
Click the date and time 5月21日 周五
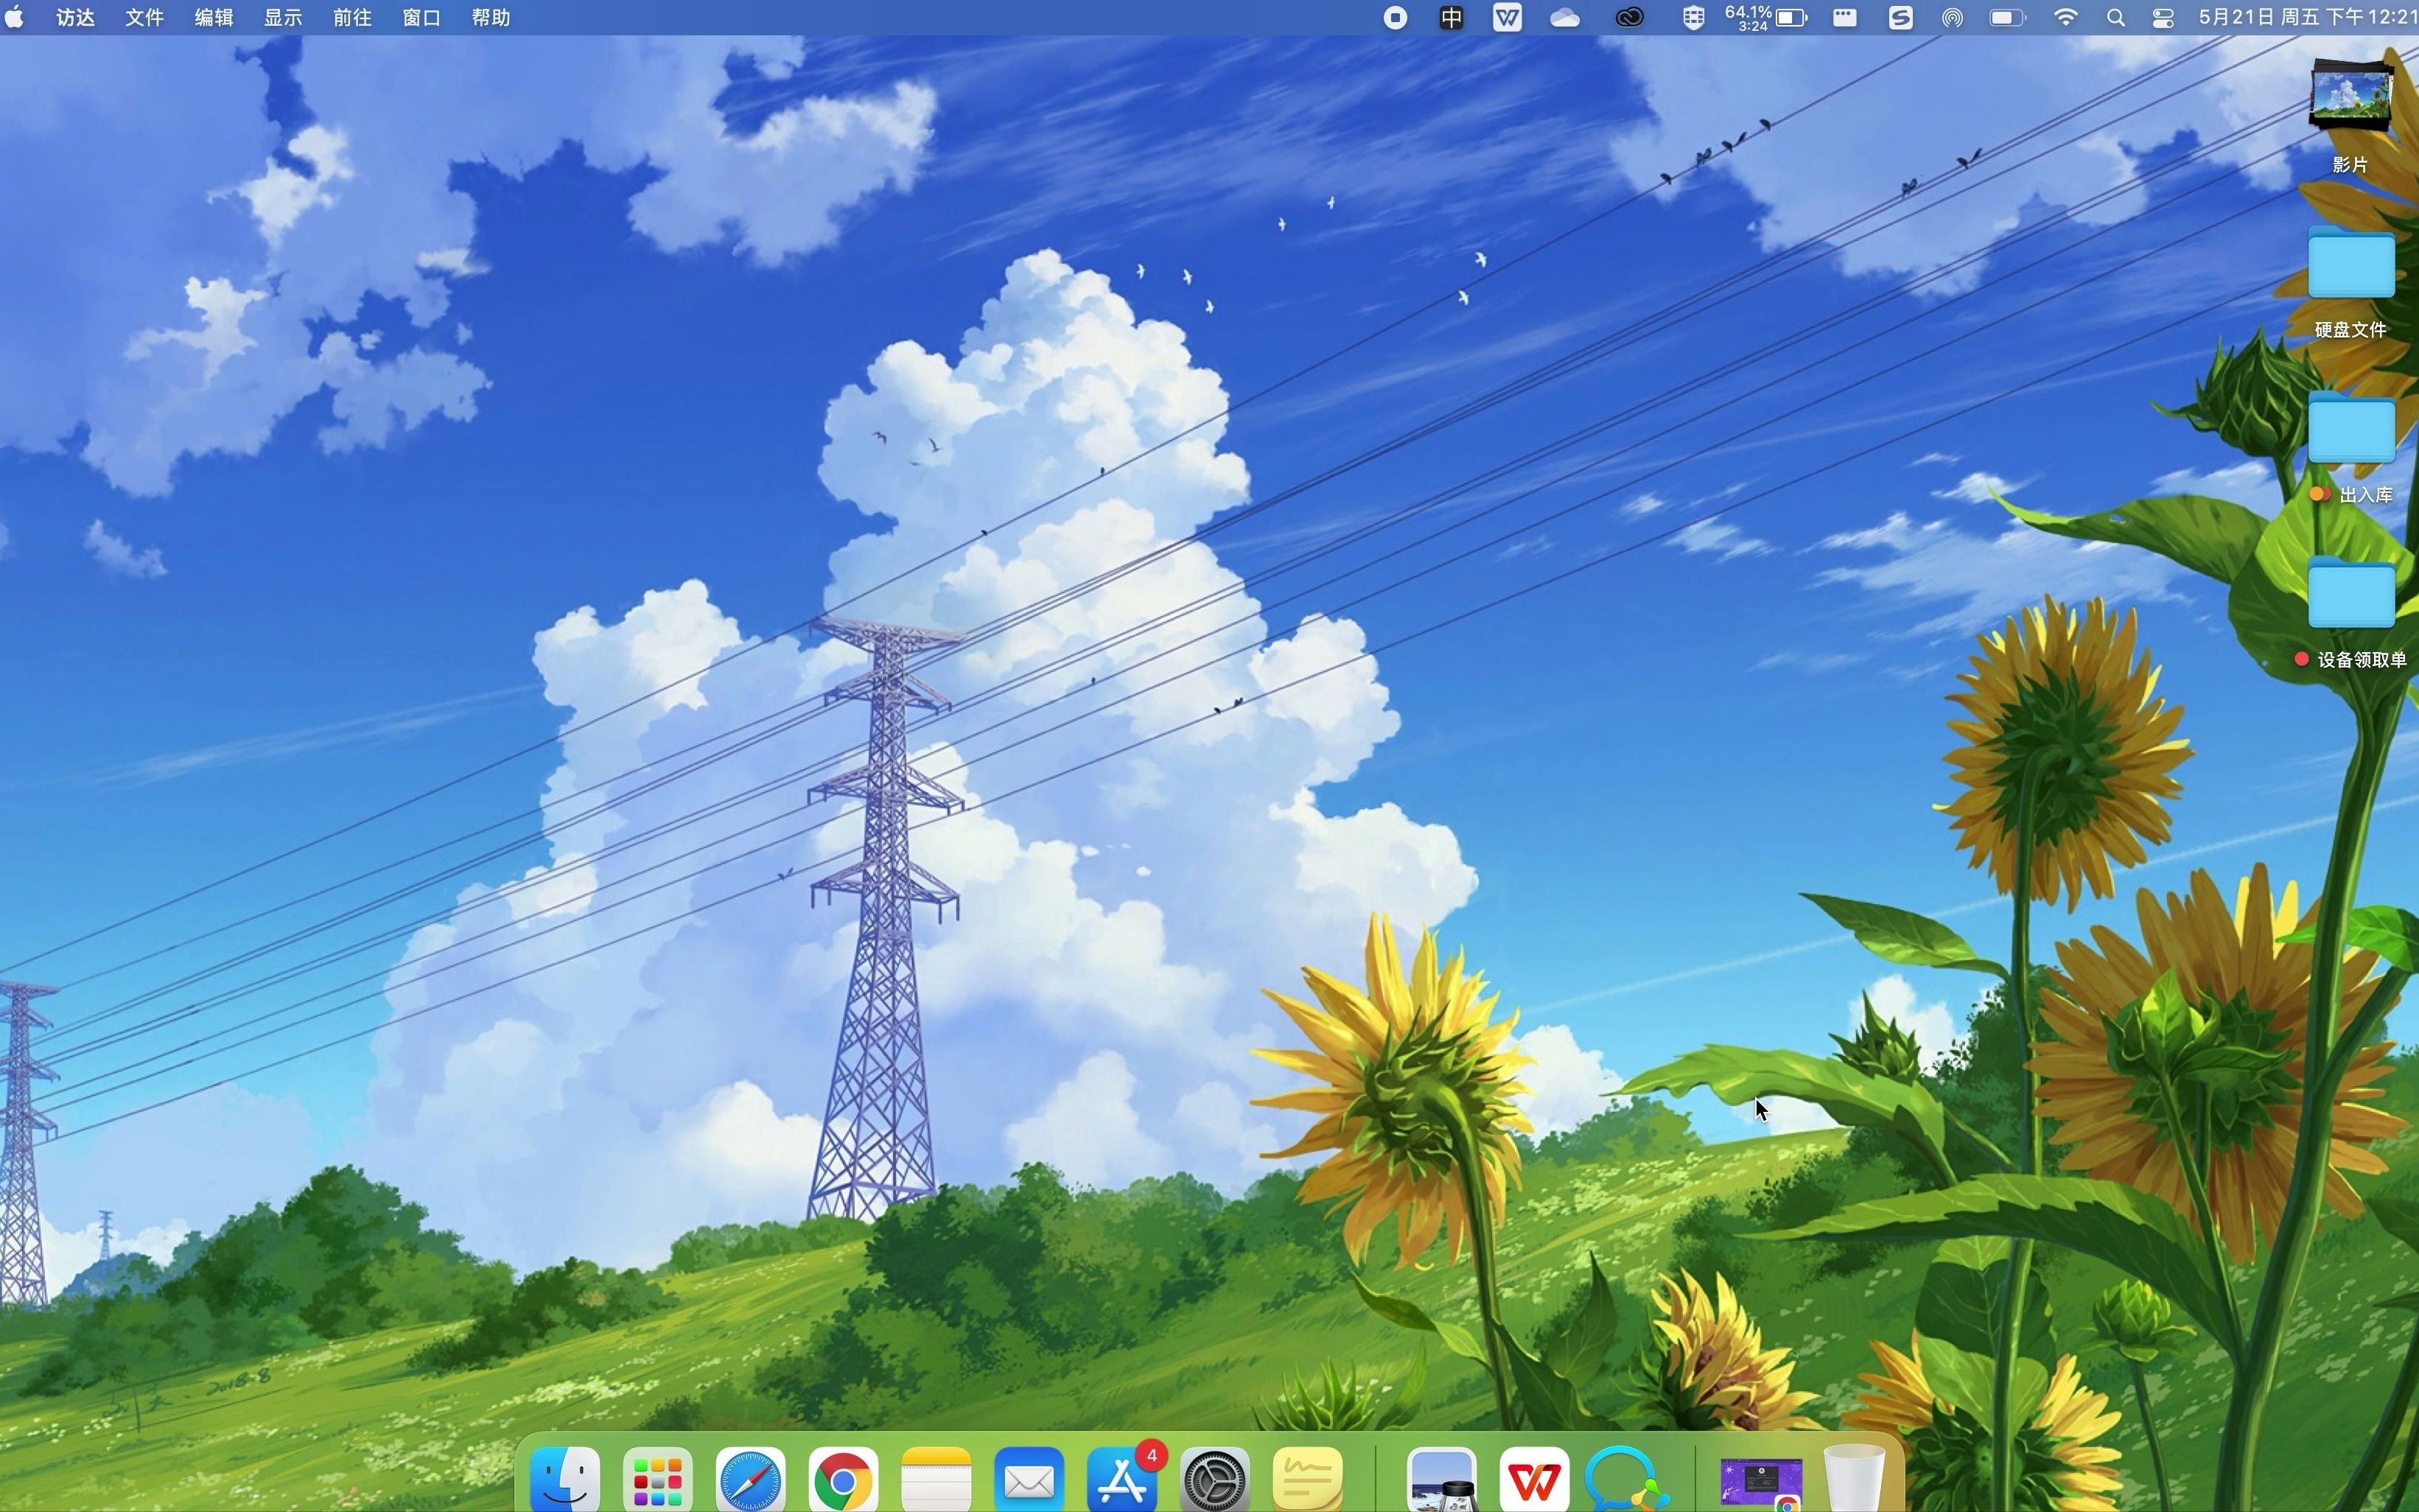coord(2309,17)
